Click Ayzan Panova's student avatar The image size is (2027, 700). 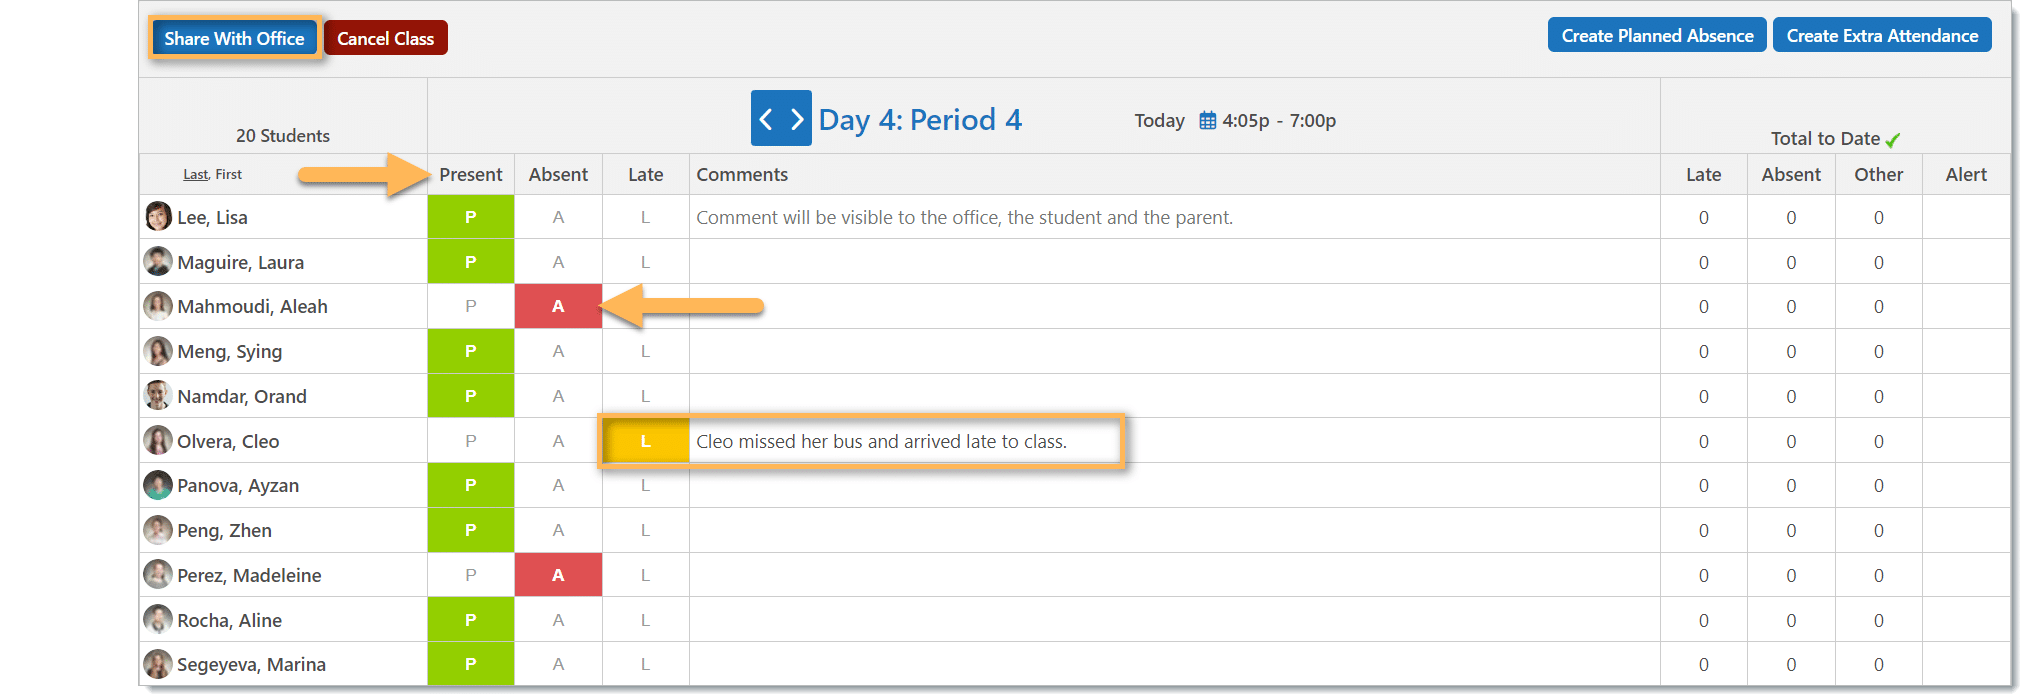(x=158, y=486)
